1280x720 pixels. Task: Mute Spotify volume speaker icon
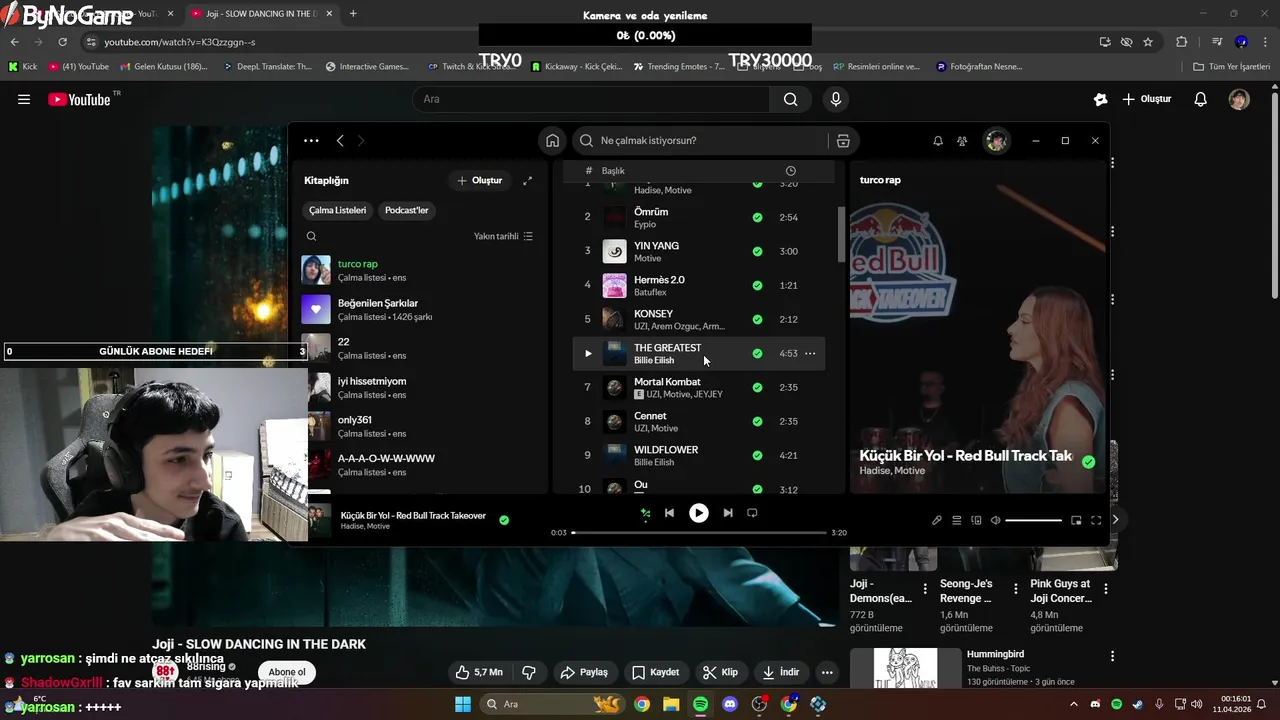(995, 520)
